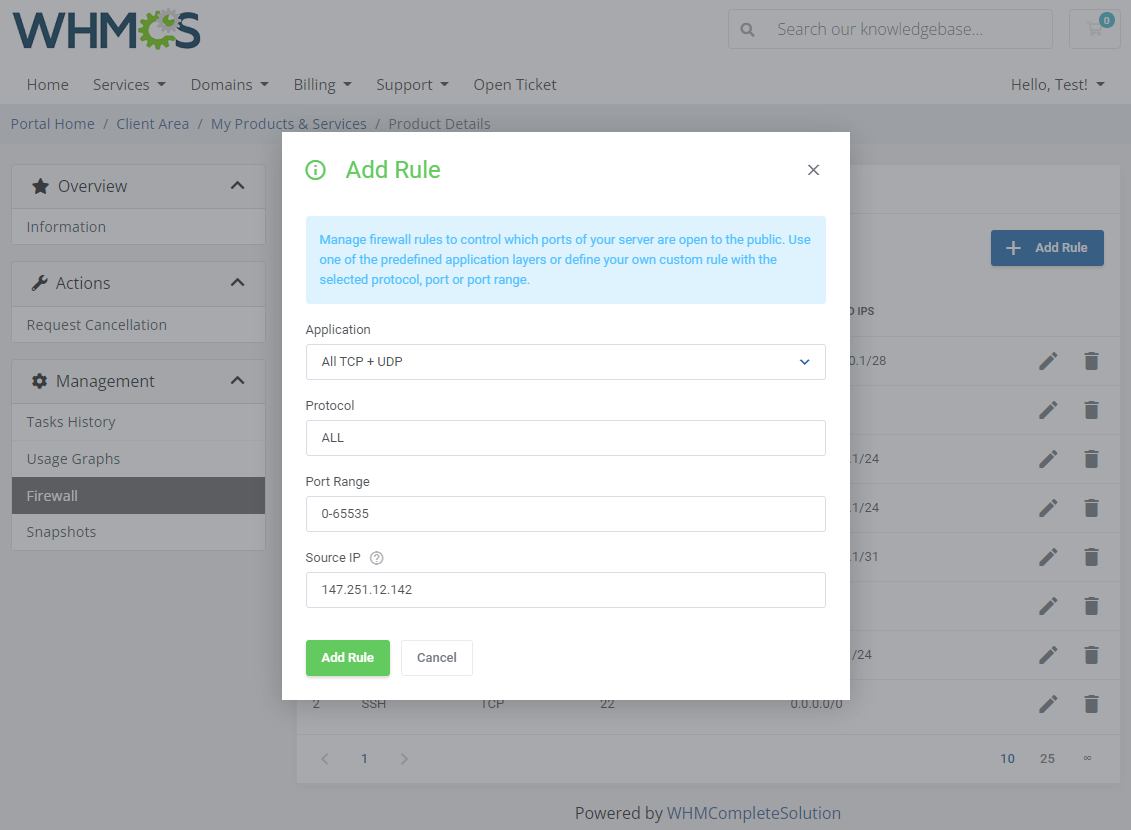Viewport: 1131px width, 830px height.
Task: Click the Source IP input field
Action: 565,590
